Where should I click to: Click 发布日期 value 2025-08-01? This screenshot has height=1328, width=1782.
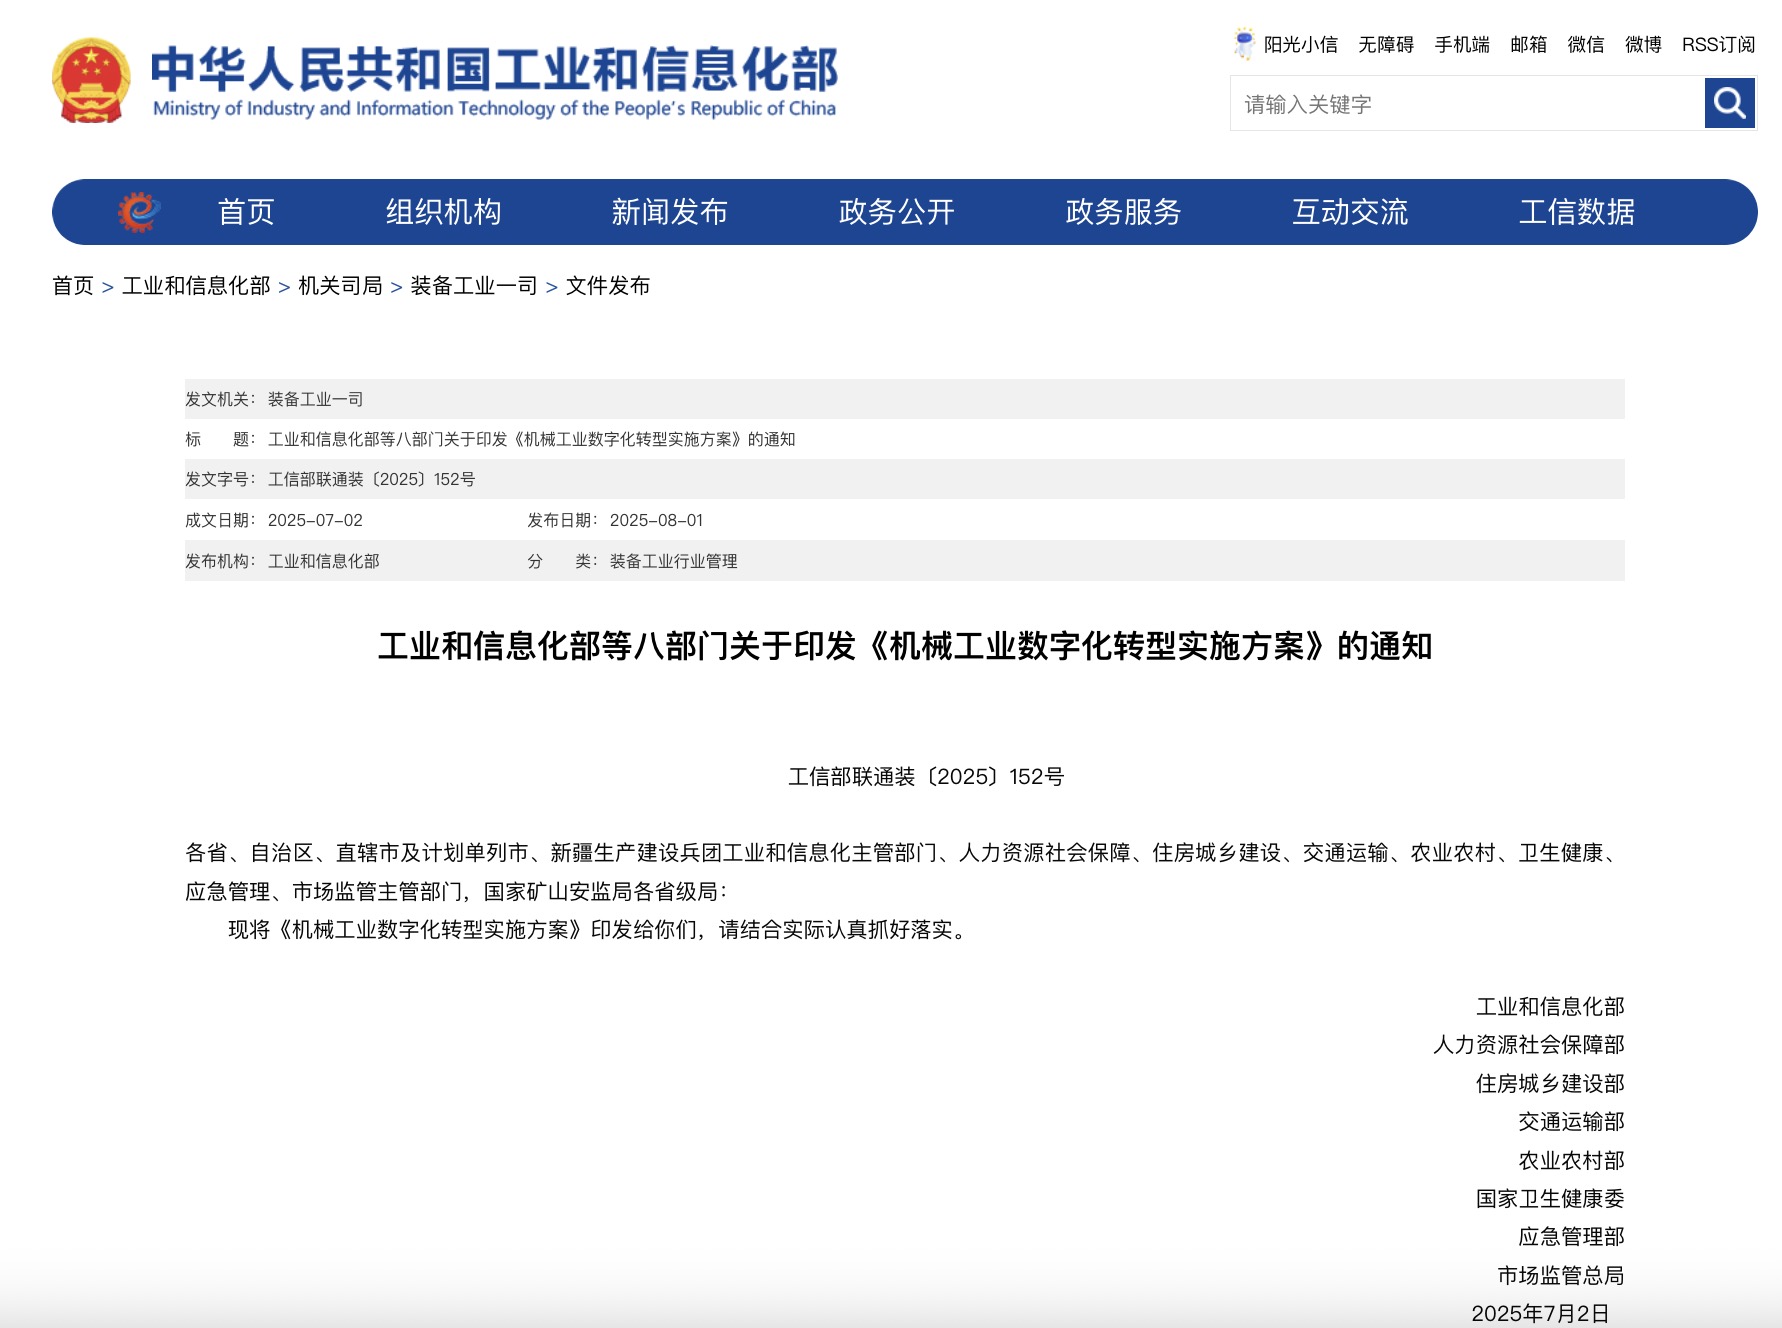657,520
